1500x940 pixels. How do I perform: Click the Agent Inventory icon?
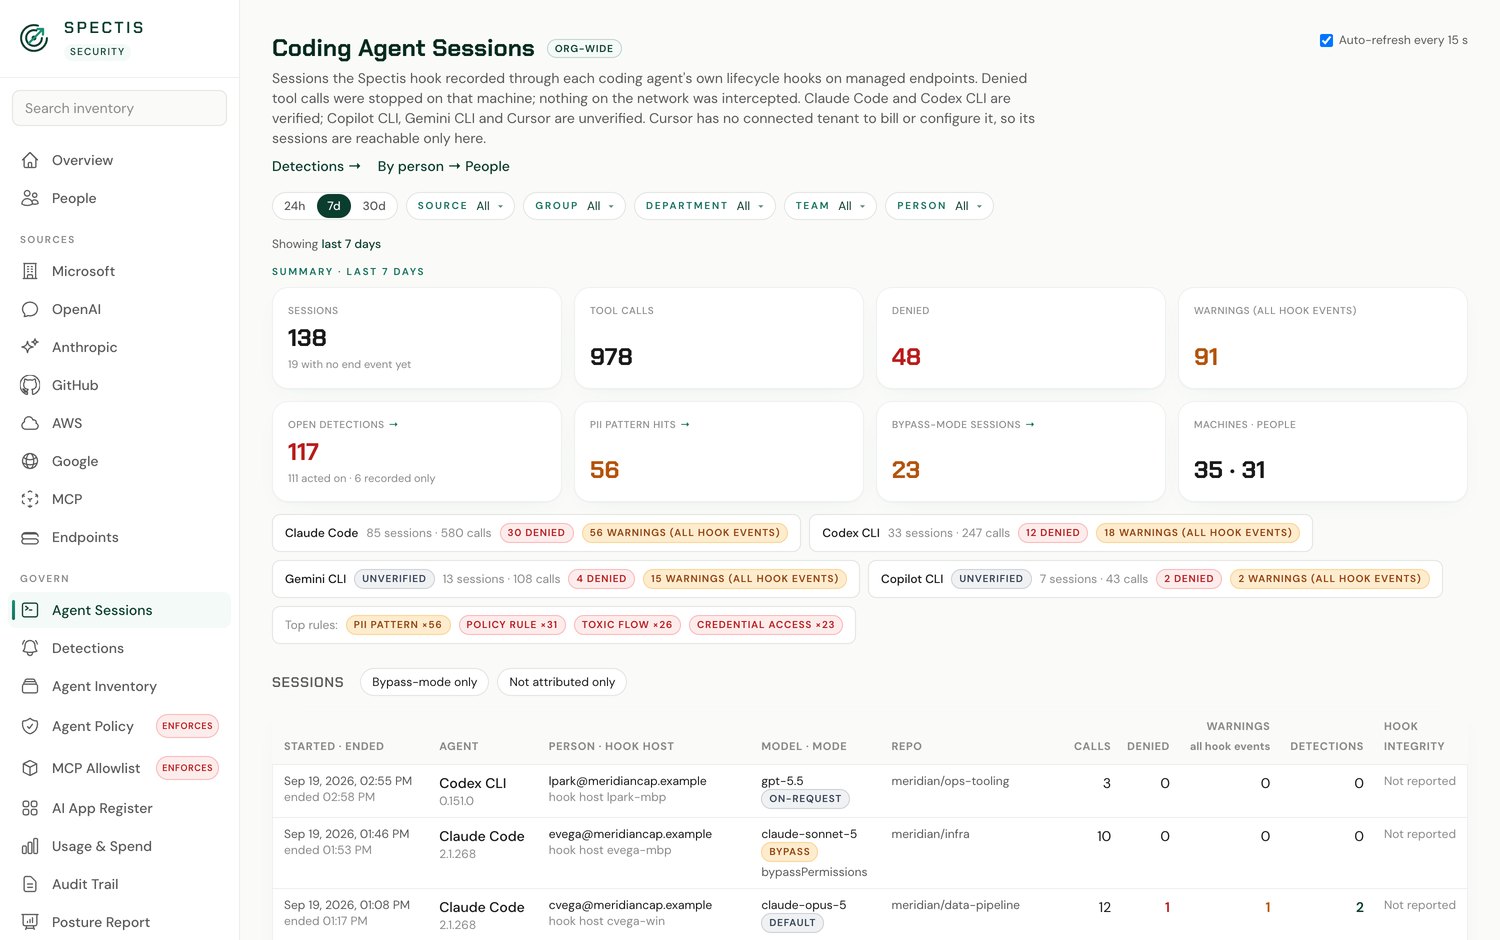(30, 686)
